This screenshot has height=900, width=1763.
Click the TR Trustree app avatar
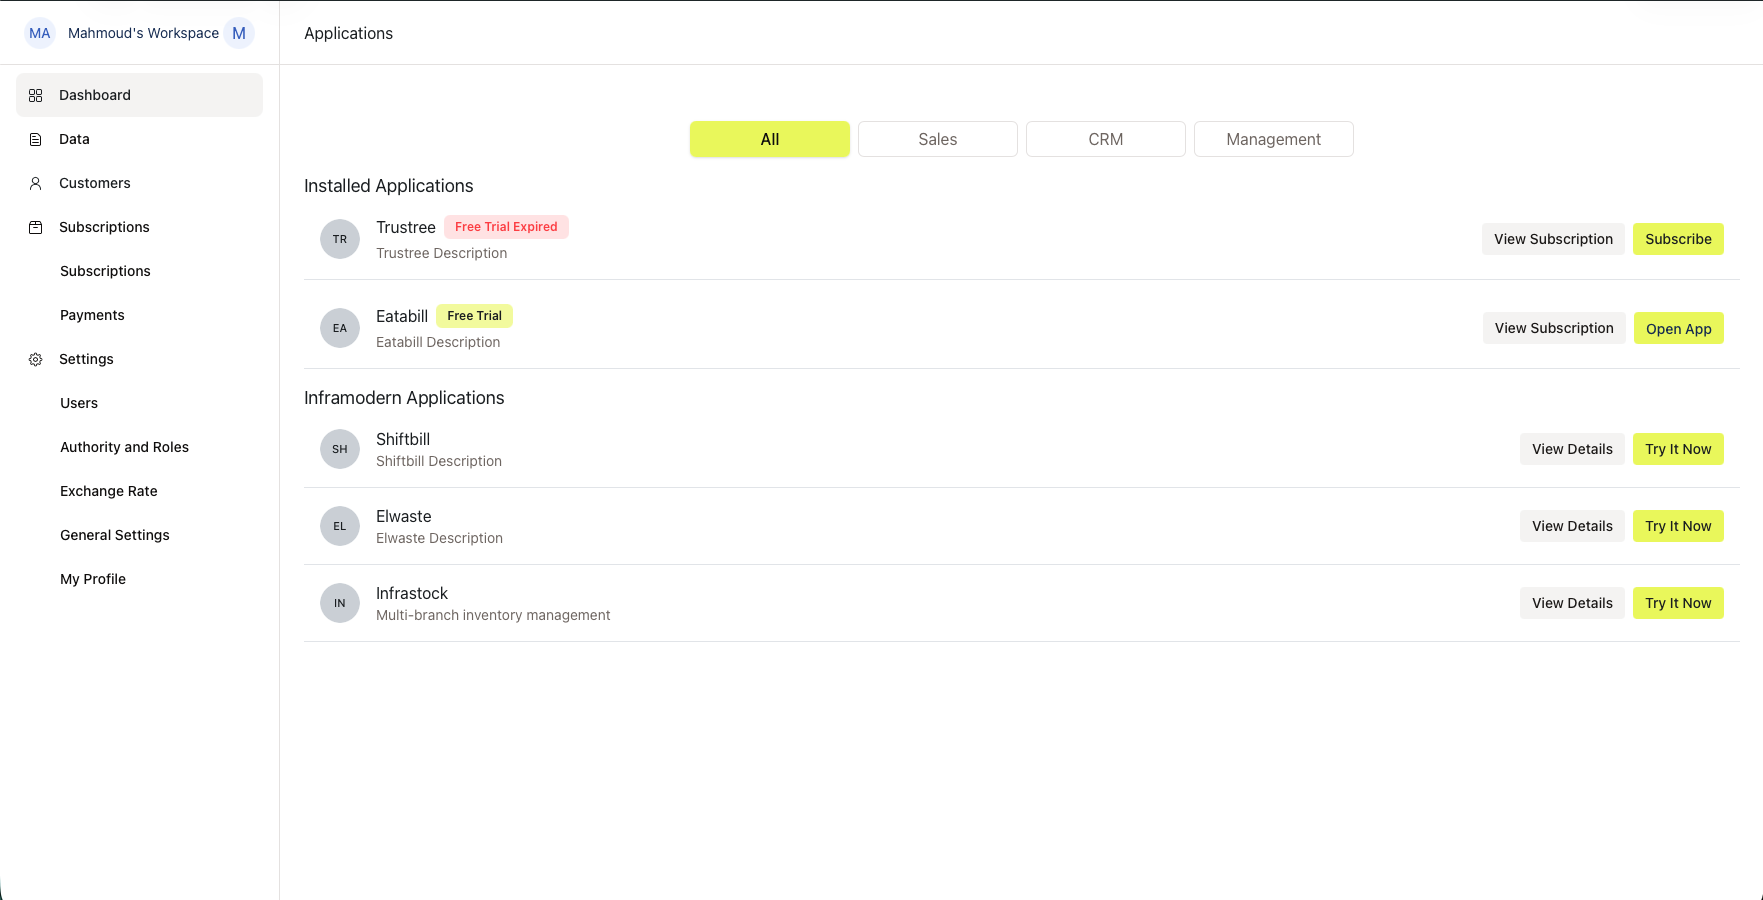click(340, 239)
